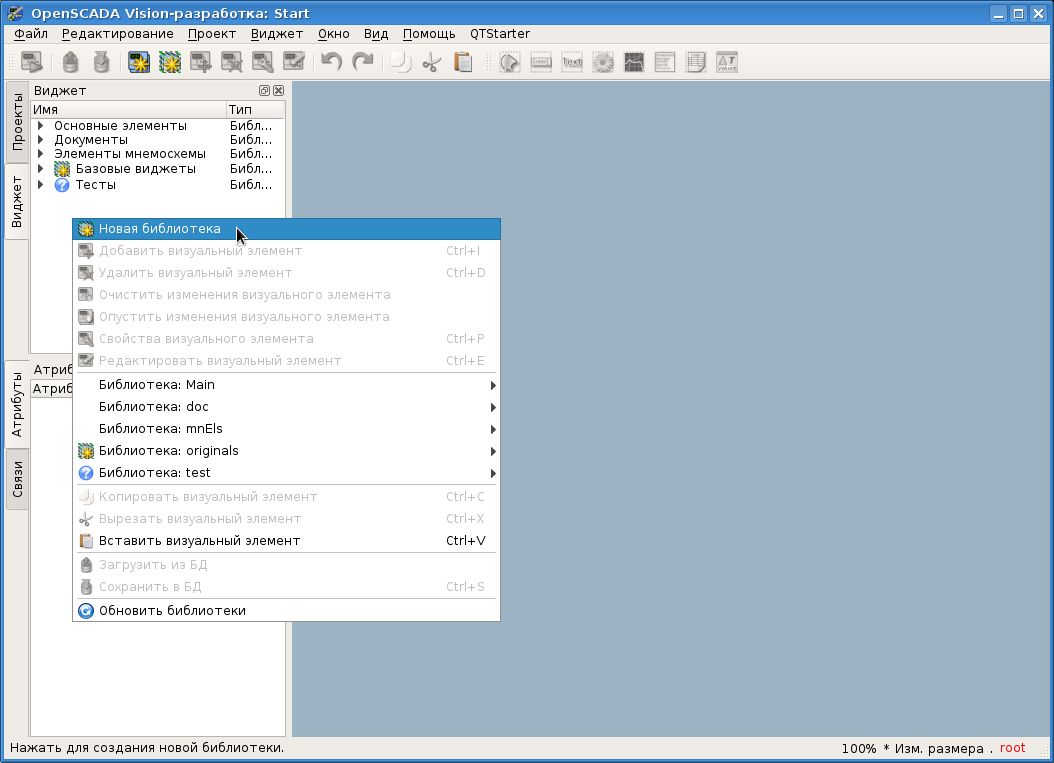
Task: Click the Save to DB toolbar icon
Action: pos(102,63)
